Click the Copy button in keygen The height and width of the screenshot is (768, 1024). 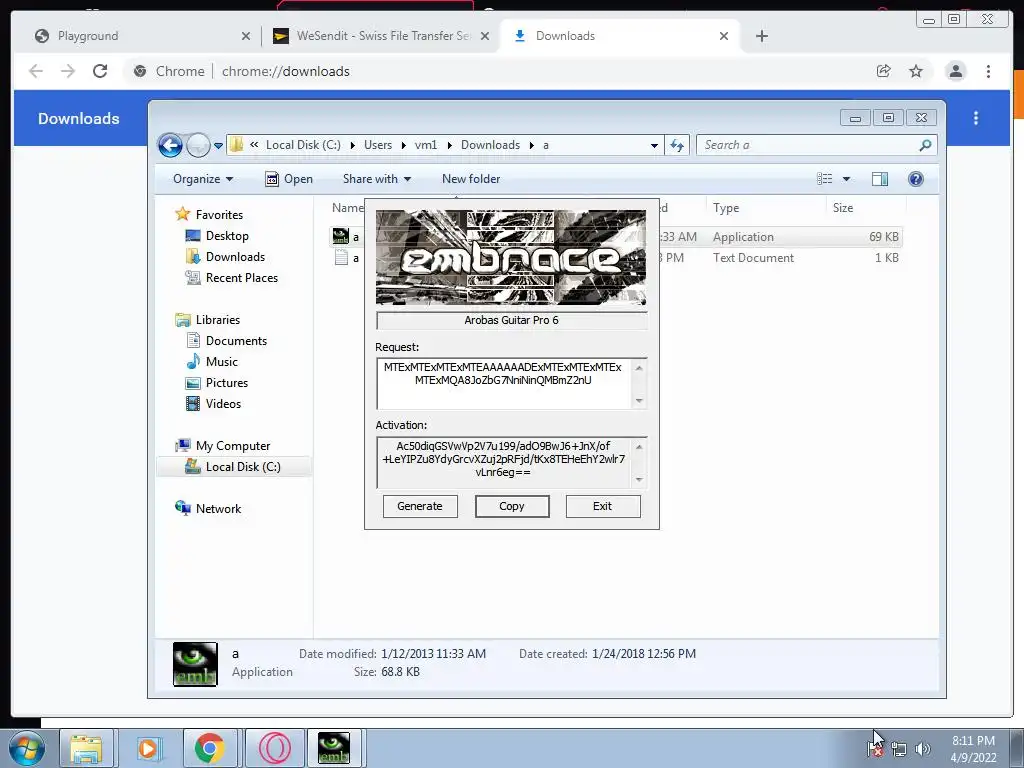click(x=512, y=506)
